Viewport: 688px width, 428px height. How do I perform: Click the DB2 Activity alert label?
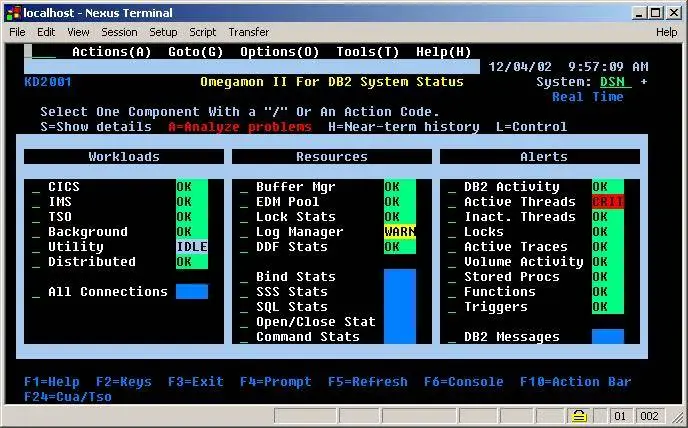coord(512,187)
